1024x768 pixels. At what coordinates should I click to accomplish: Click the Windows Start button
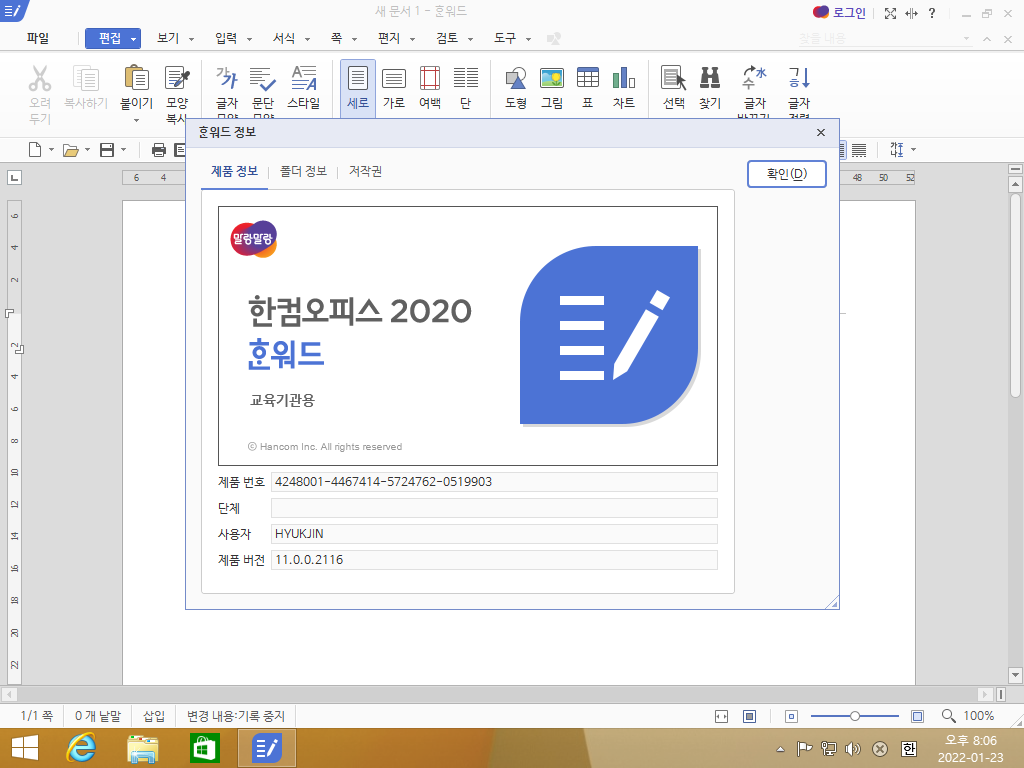[x=25, y=748]
